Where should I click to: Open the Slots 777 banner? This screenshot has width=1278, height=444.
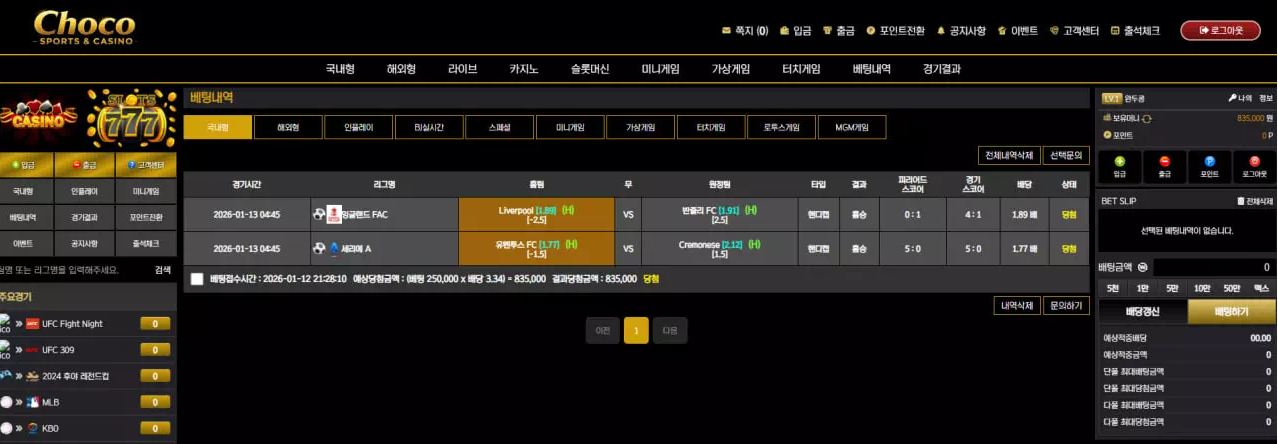point(132,117)
